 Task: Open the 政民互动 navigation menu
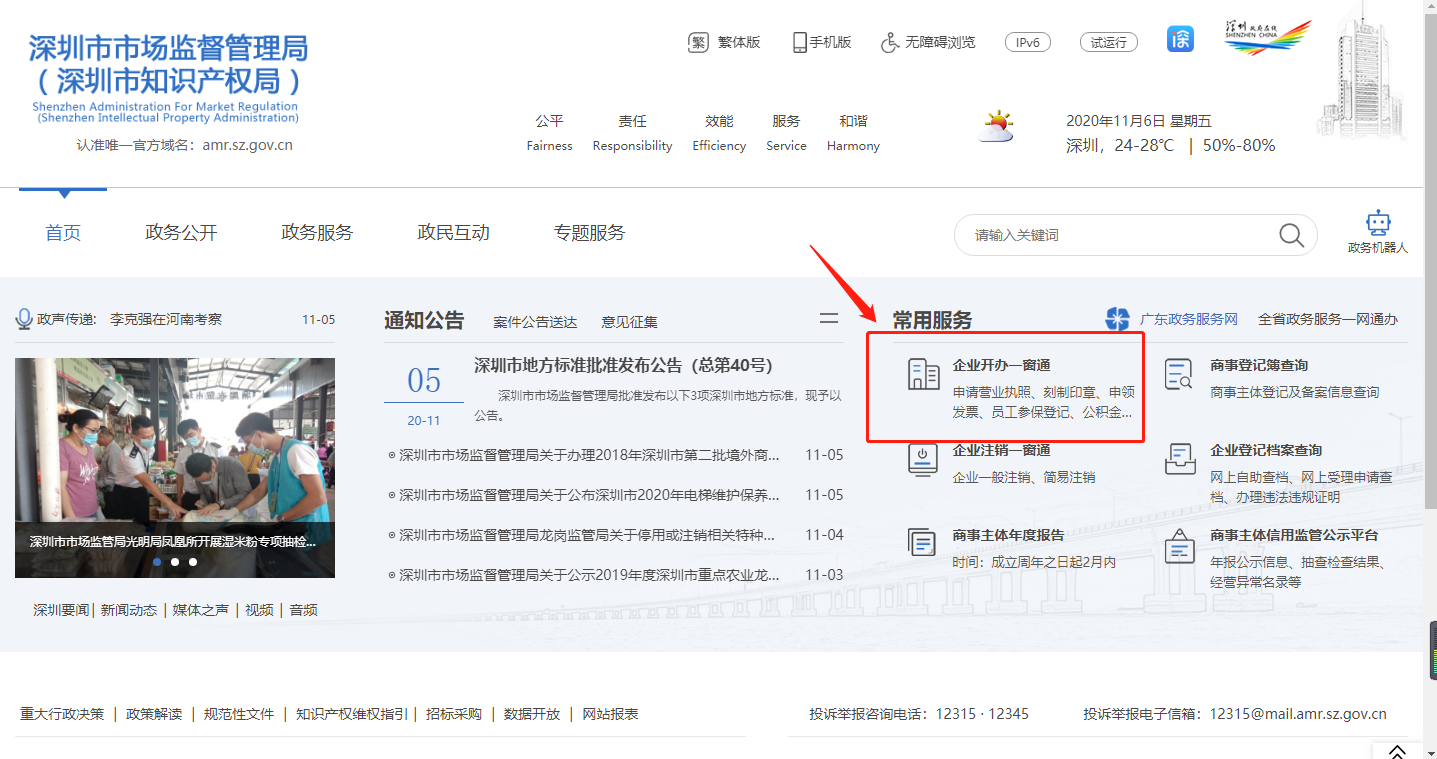click(x=452, y=232)
